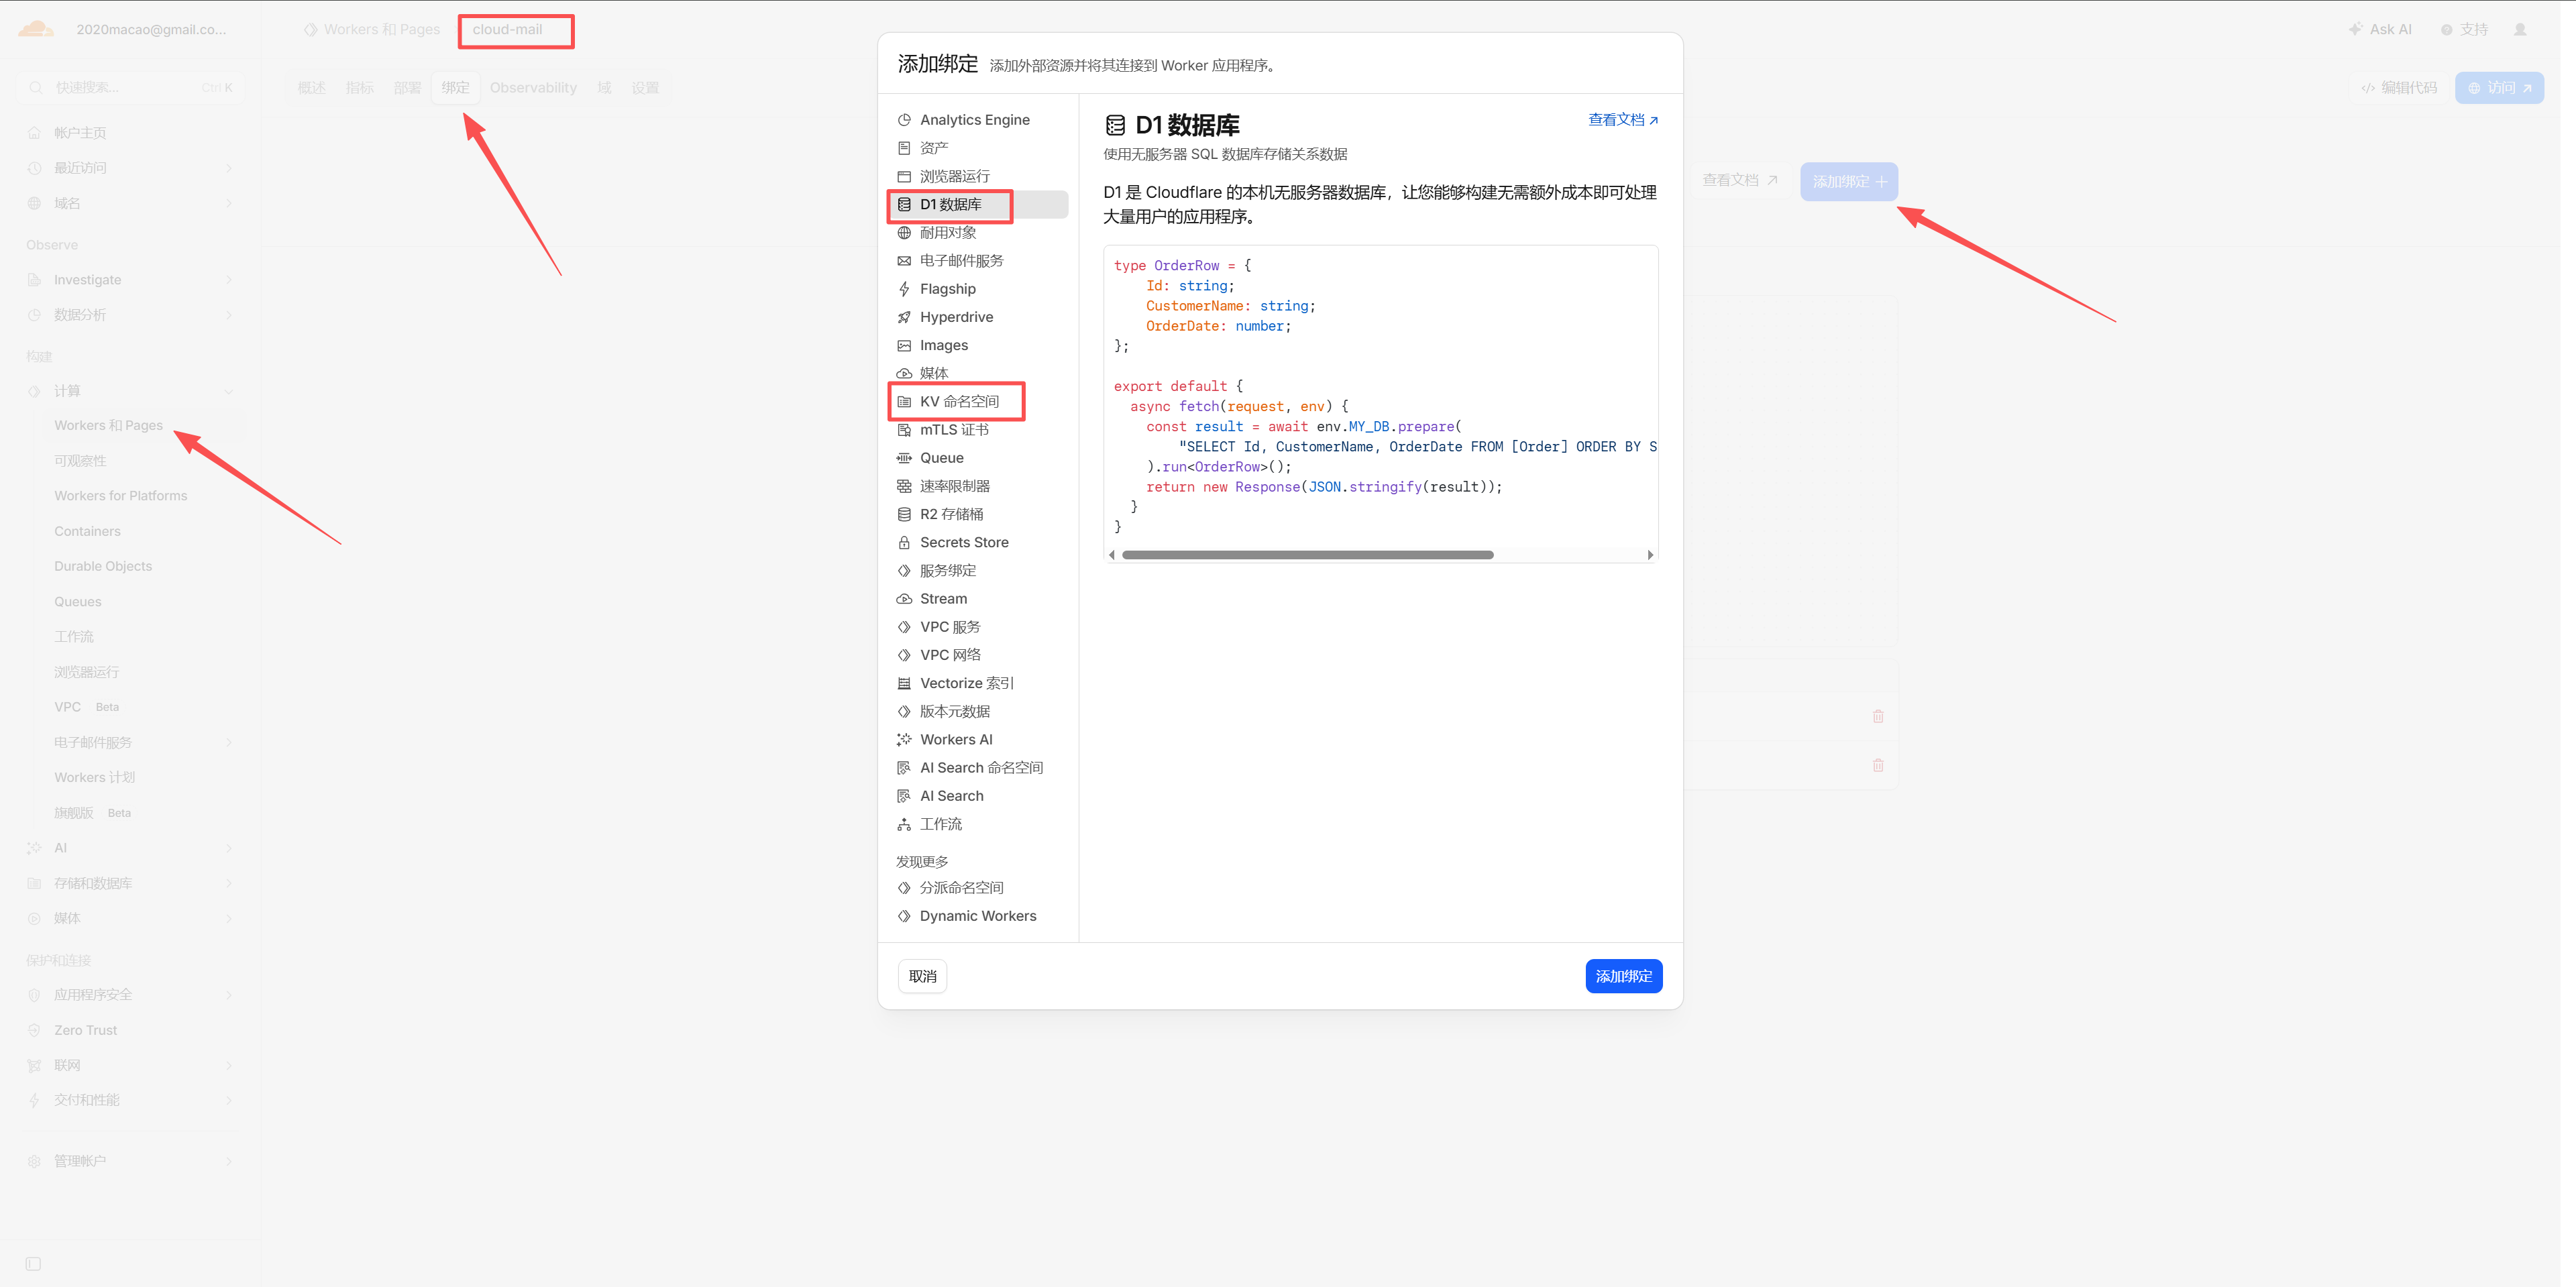Click the R2 存储桶 bucket icon
Image resolution: width=2576 pixels, height=1287 pixels.
click(x=904, y=514)
